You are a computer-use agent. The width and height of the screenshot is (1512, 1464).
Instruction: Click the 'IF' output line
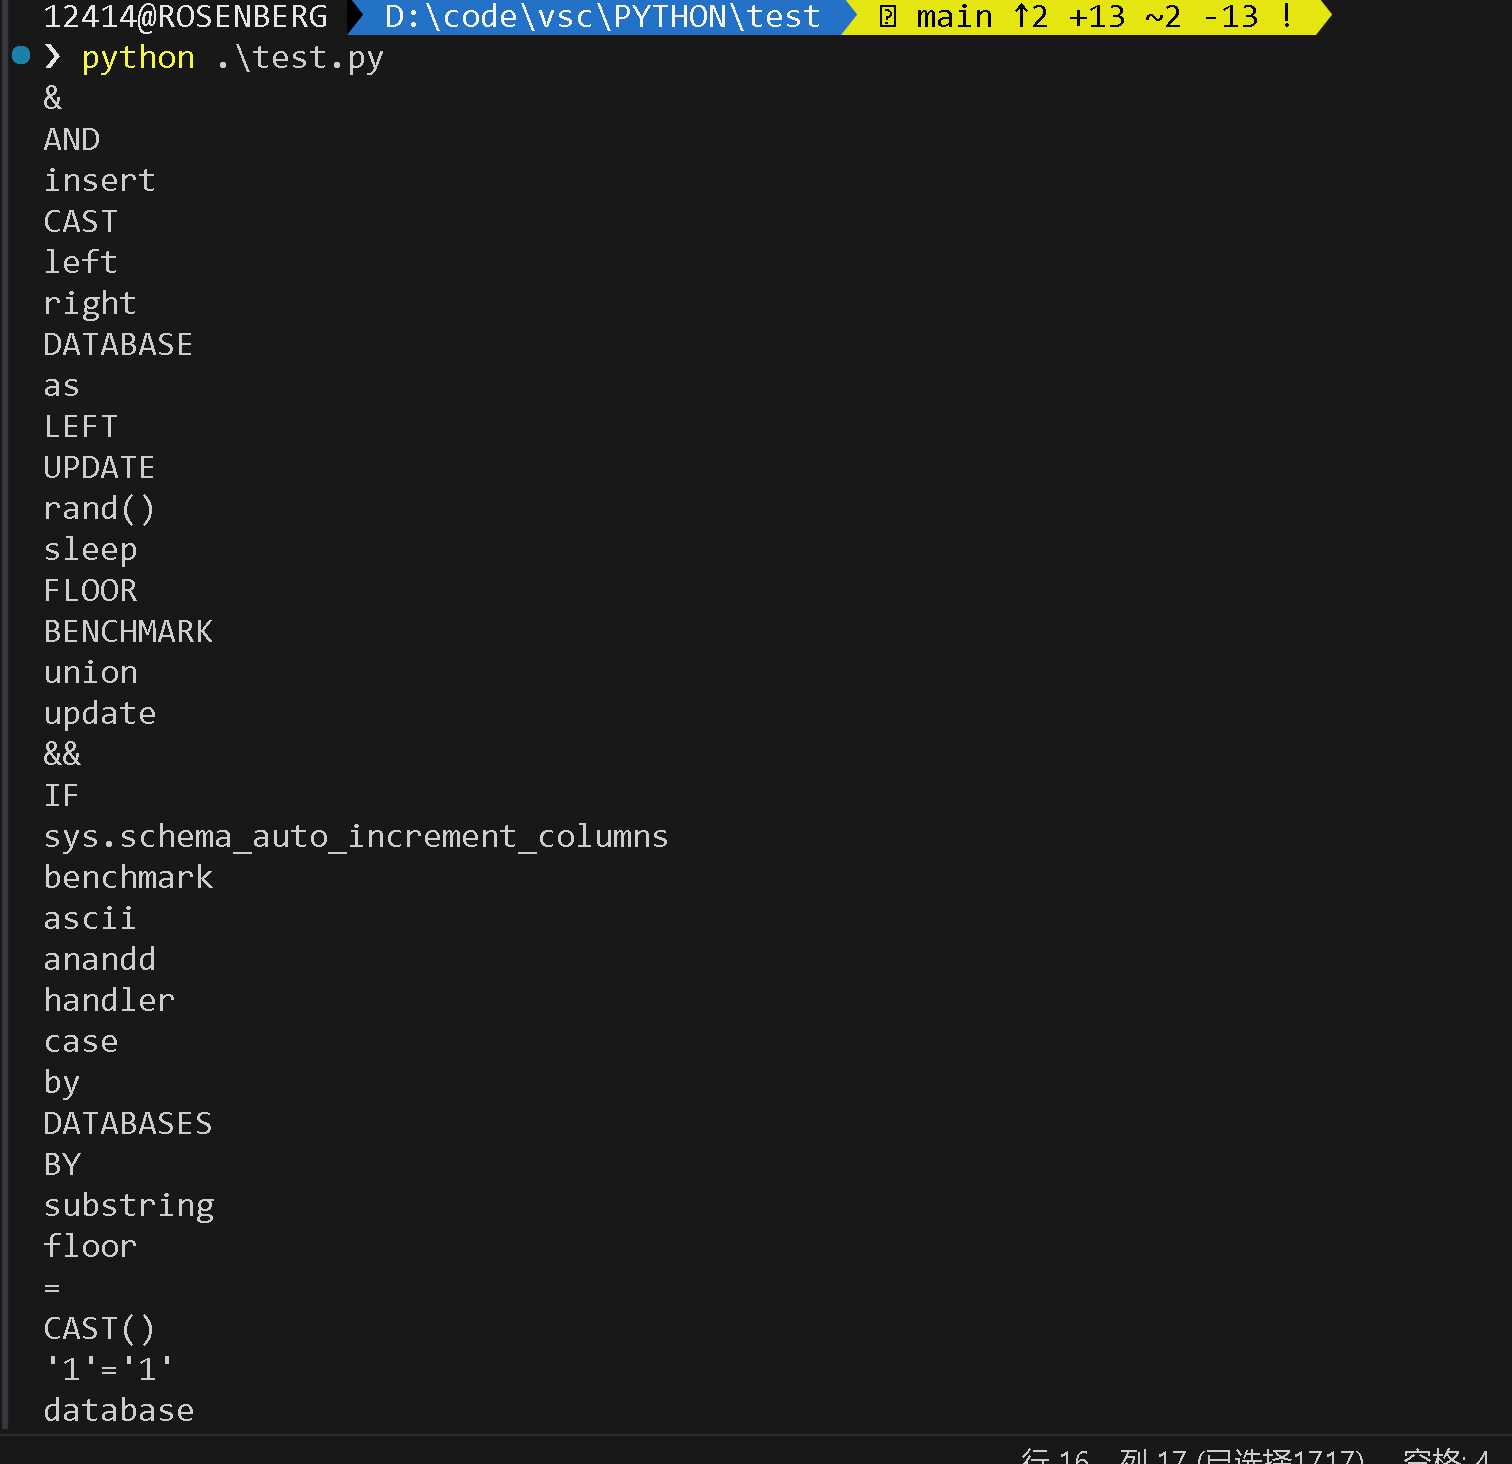[62, 795]
